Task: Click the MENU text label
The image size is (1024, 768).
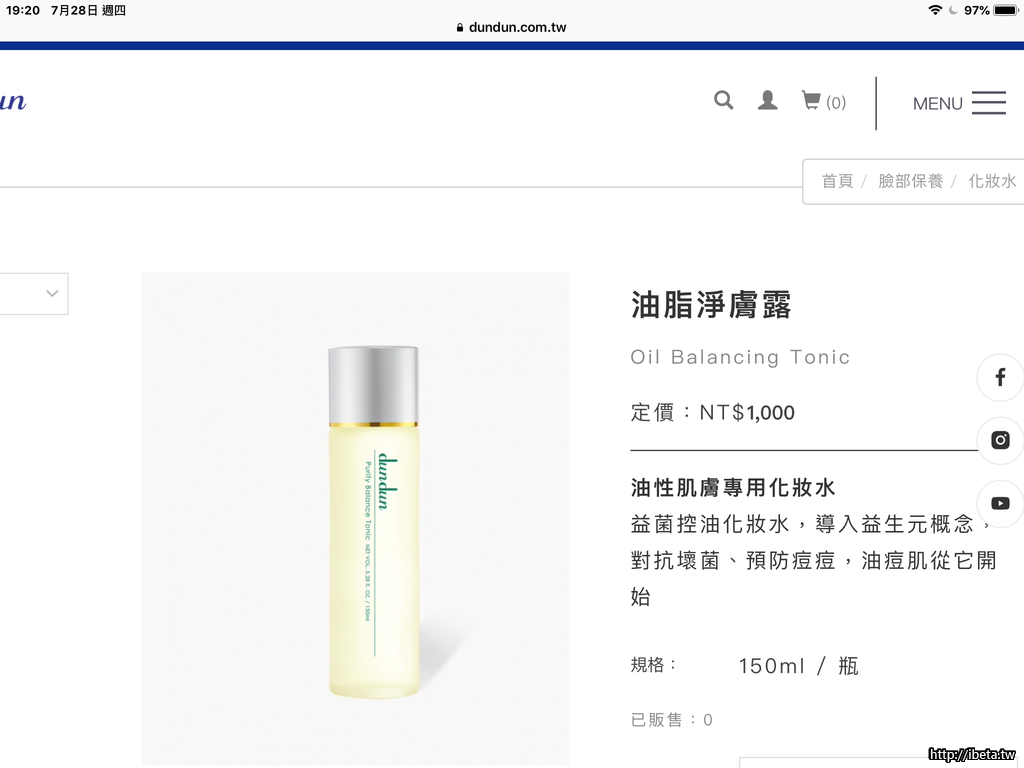Action: click(x=937, y=104)
